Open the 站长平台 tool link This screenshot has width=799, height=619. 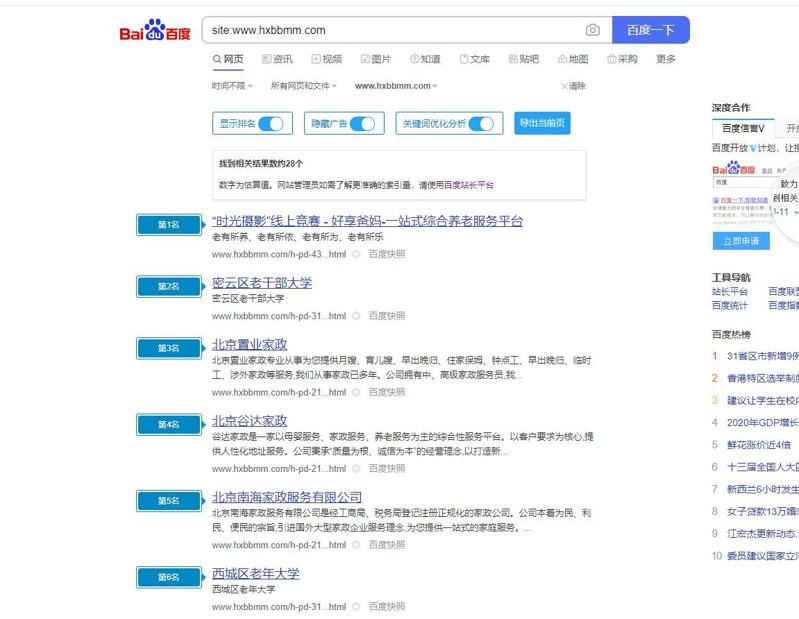pos(730,291)
